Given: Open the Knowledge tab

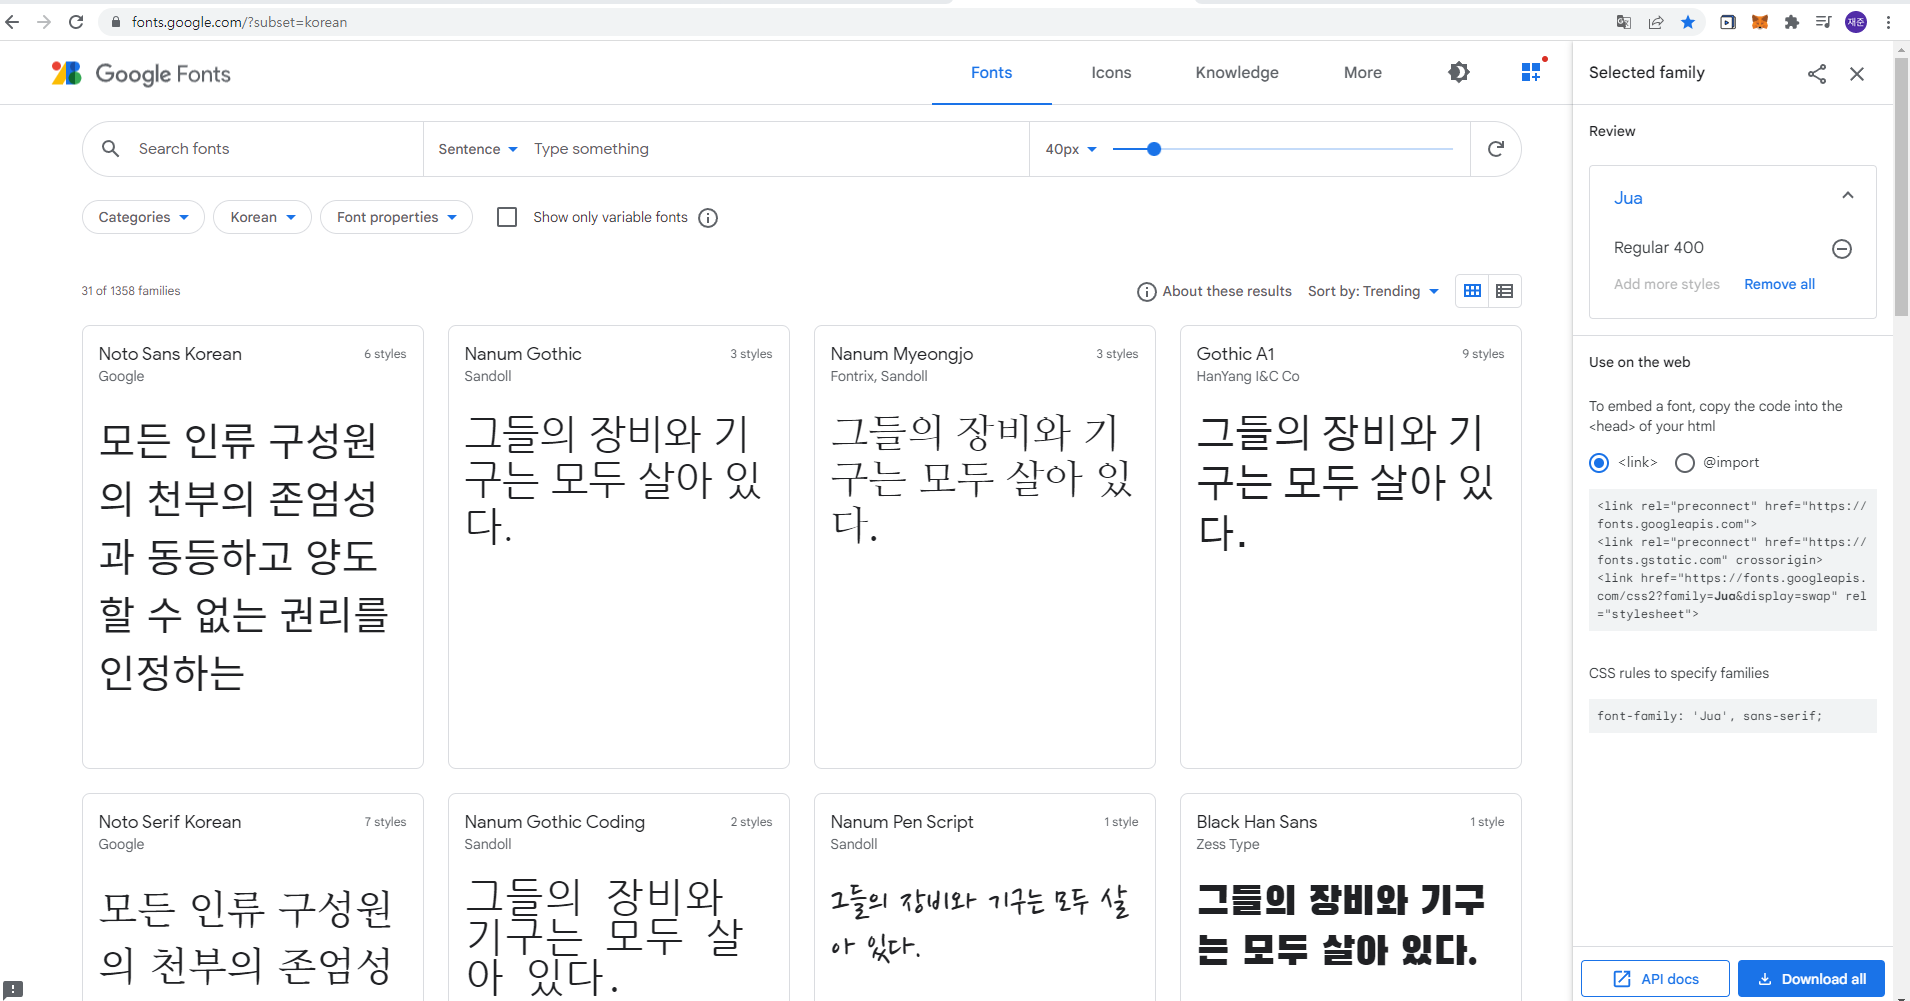Looking at the screenshot, I should 1237,73.
